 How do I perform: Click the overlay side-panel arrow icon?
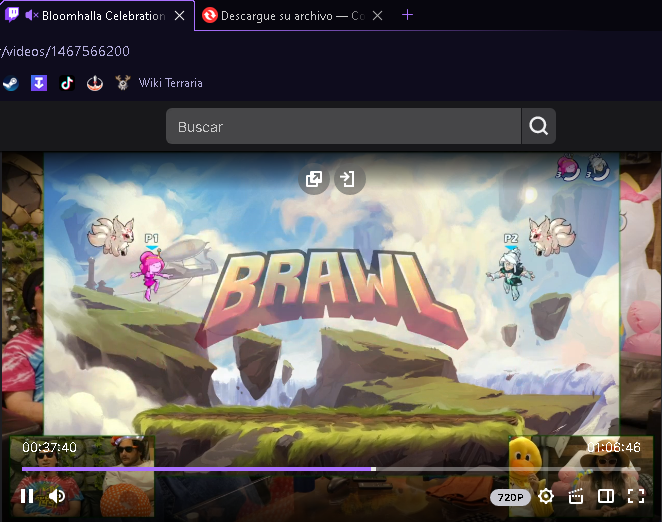pos(349,179)
